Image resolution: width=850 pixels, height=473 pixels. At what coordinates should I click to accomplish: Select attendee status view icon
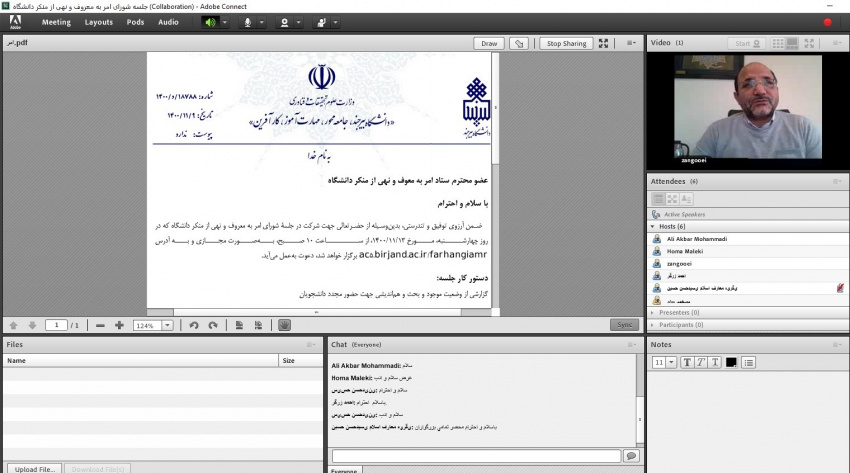[686, 199]
